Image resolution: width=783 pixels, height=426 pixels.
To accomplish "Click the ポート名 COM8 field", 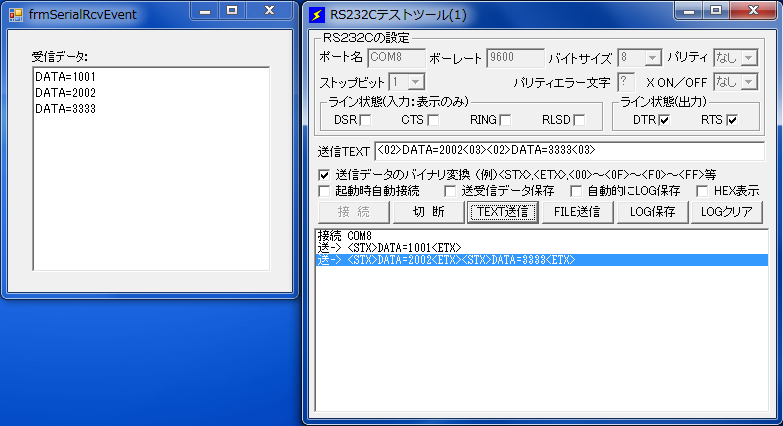I will [396, 58].
